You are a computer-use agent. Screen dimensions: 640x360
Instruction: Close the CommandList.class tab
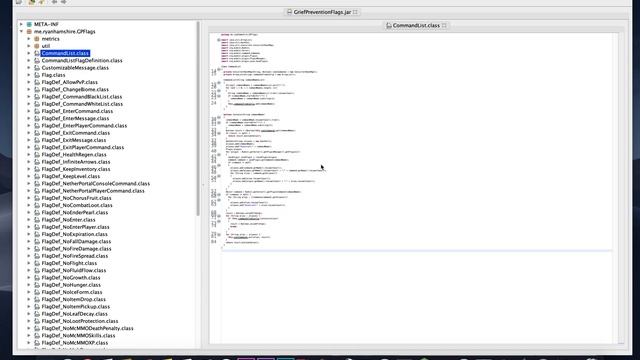(444, 25)
